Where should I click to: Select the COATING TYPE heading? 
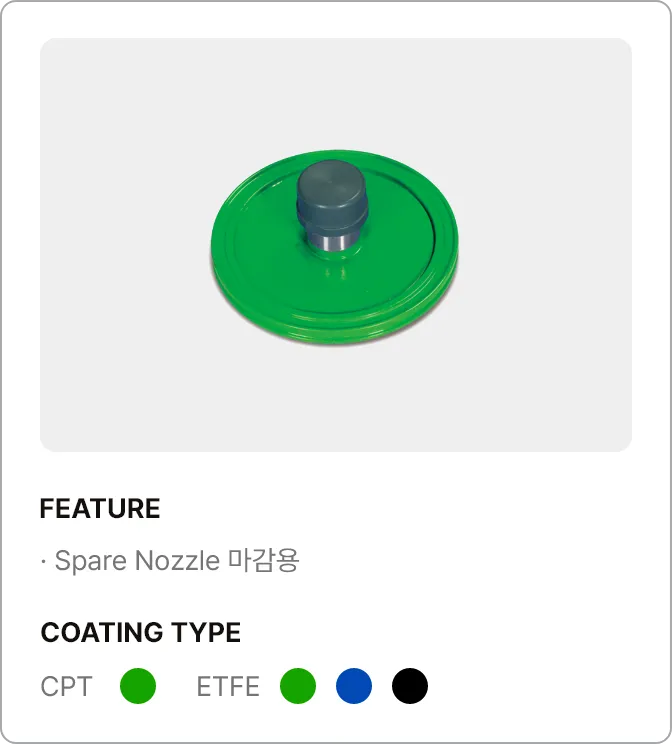coord(141,632)
